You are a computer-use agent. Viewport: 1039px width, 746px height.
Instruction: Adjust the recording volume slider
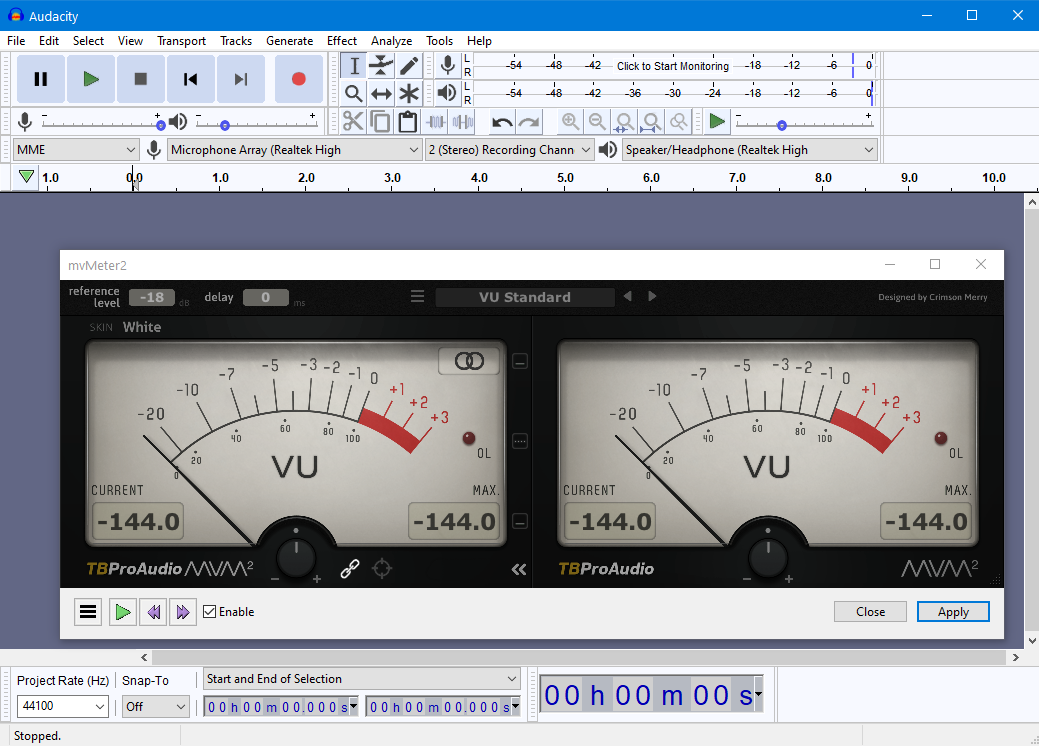tap(101, 122)
